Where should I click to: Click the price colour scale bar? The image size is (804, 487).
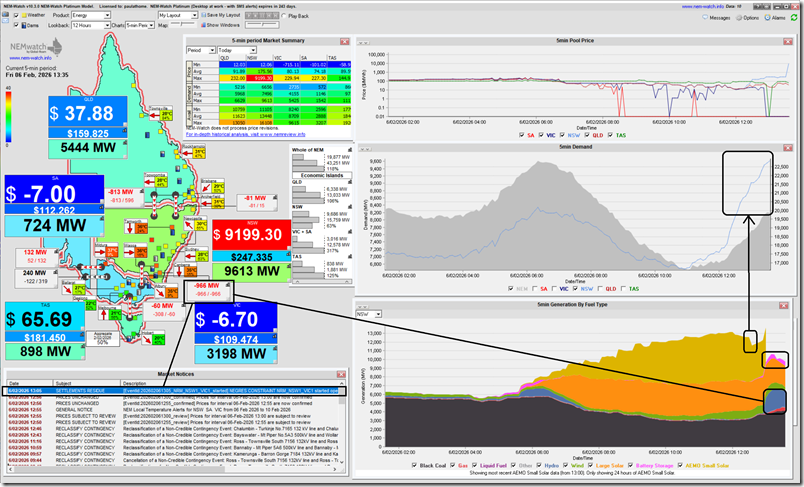pos(8,117)
